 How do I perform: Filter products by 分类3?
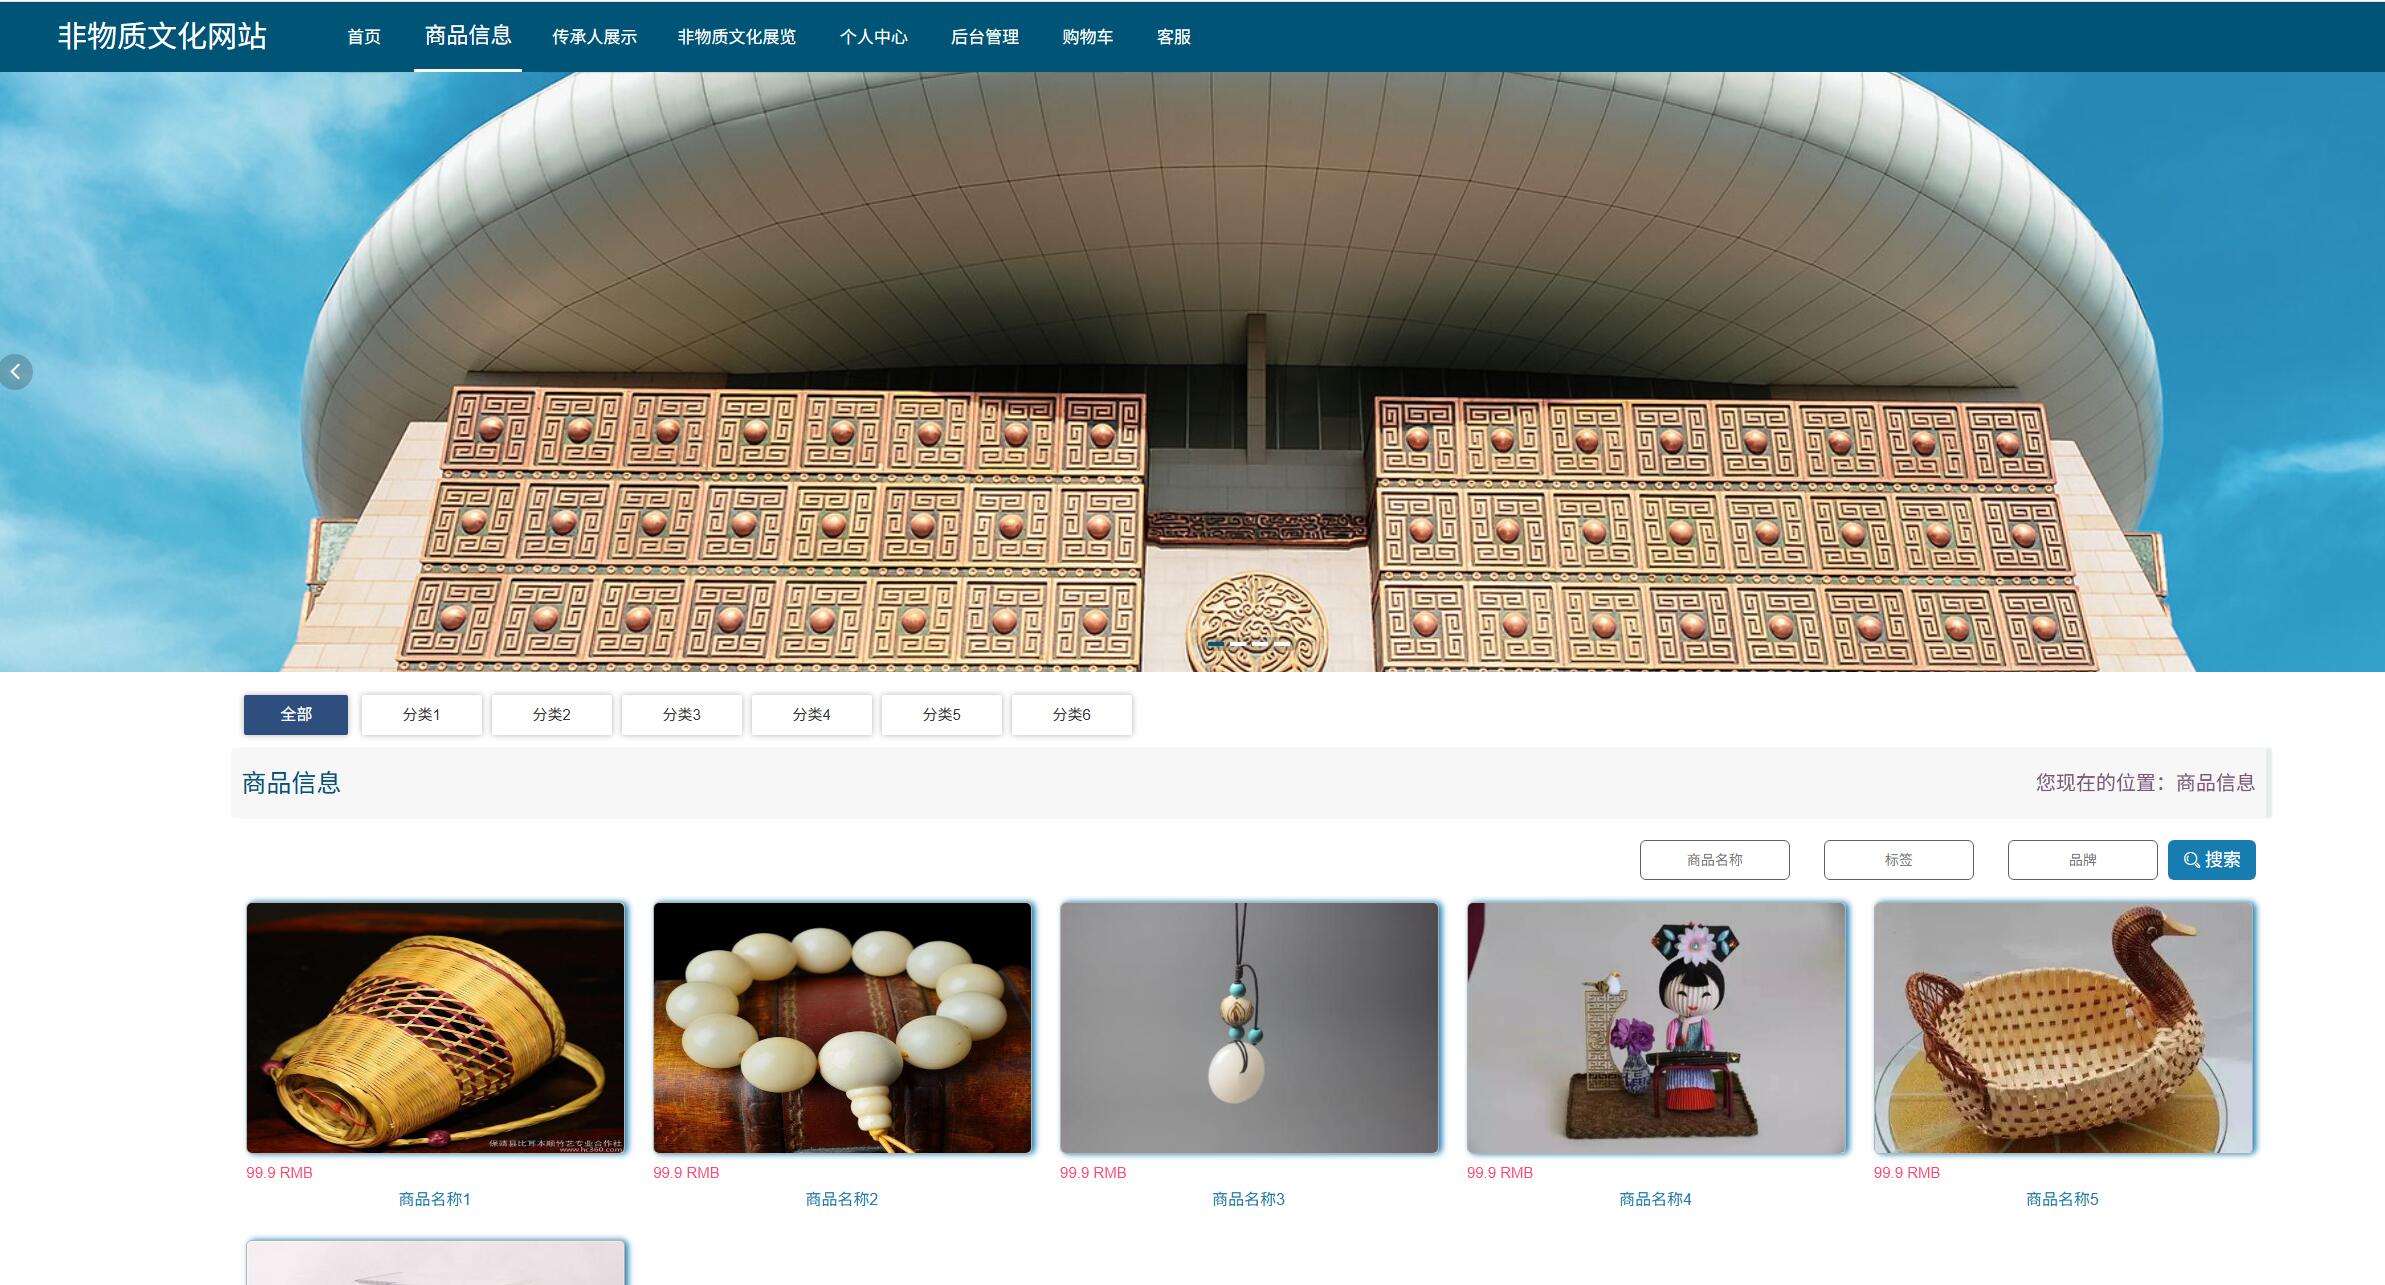[x=681, y=715]
